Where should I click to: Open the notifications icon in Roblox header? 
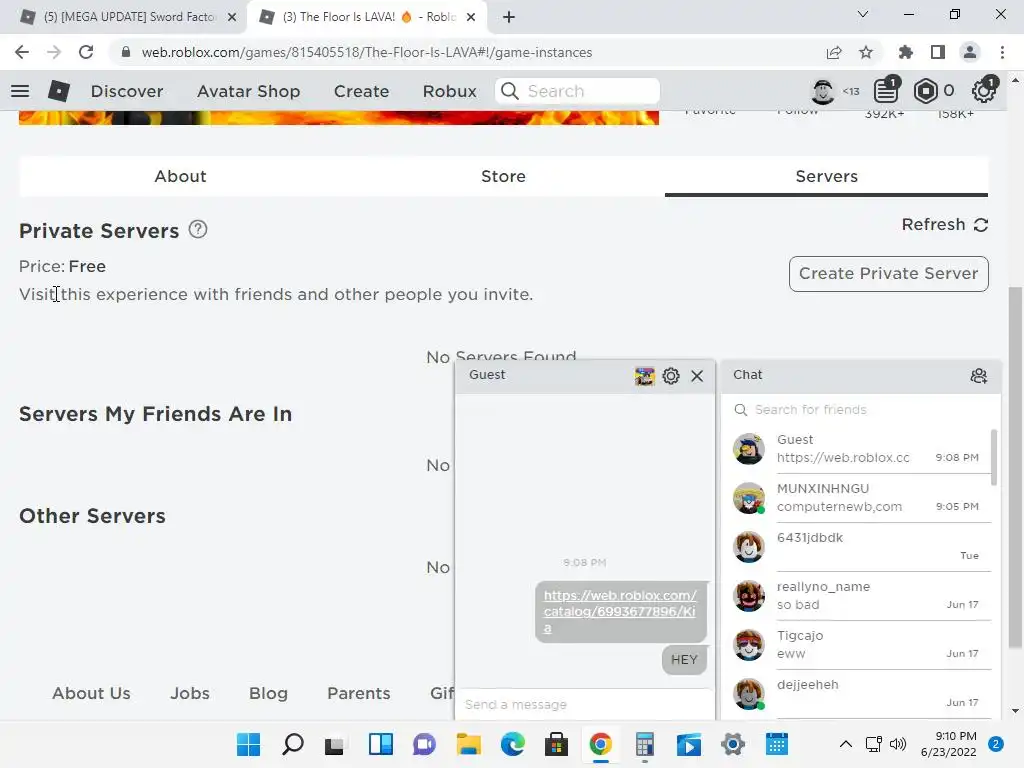pos(886,91)
